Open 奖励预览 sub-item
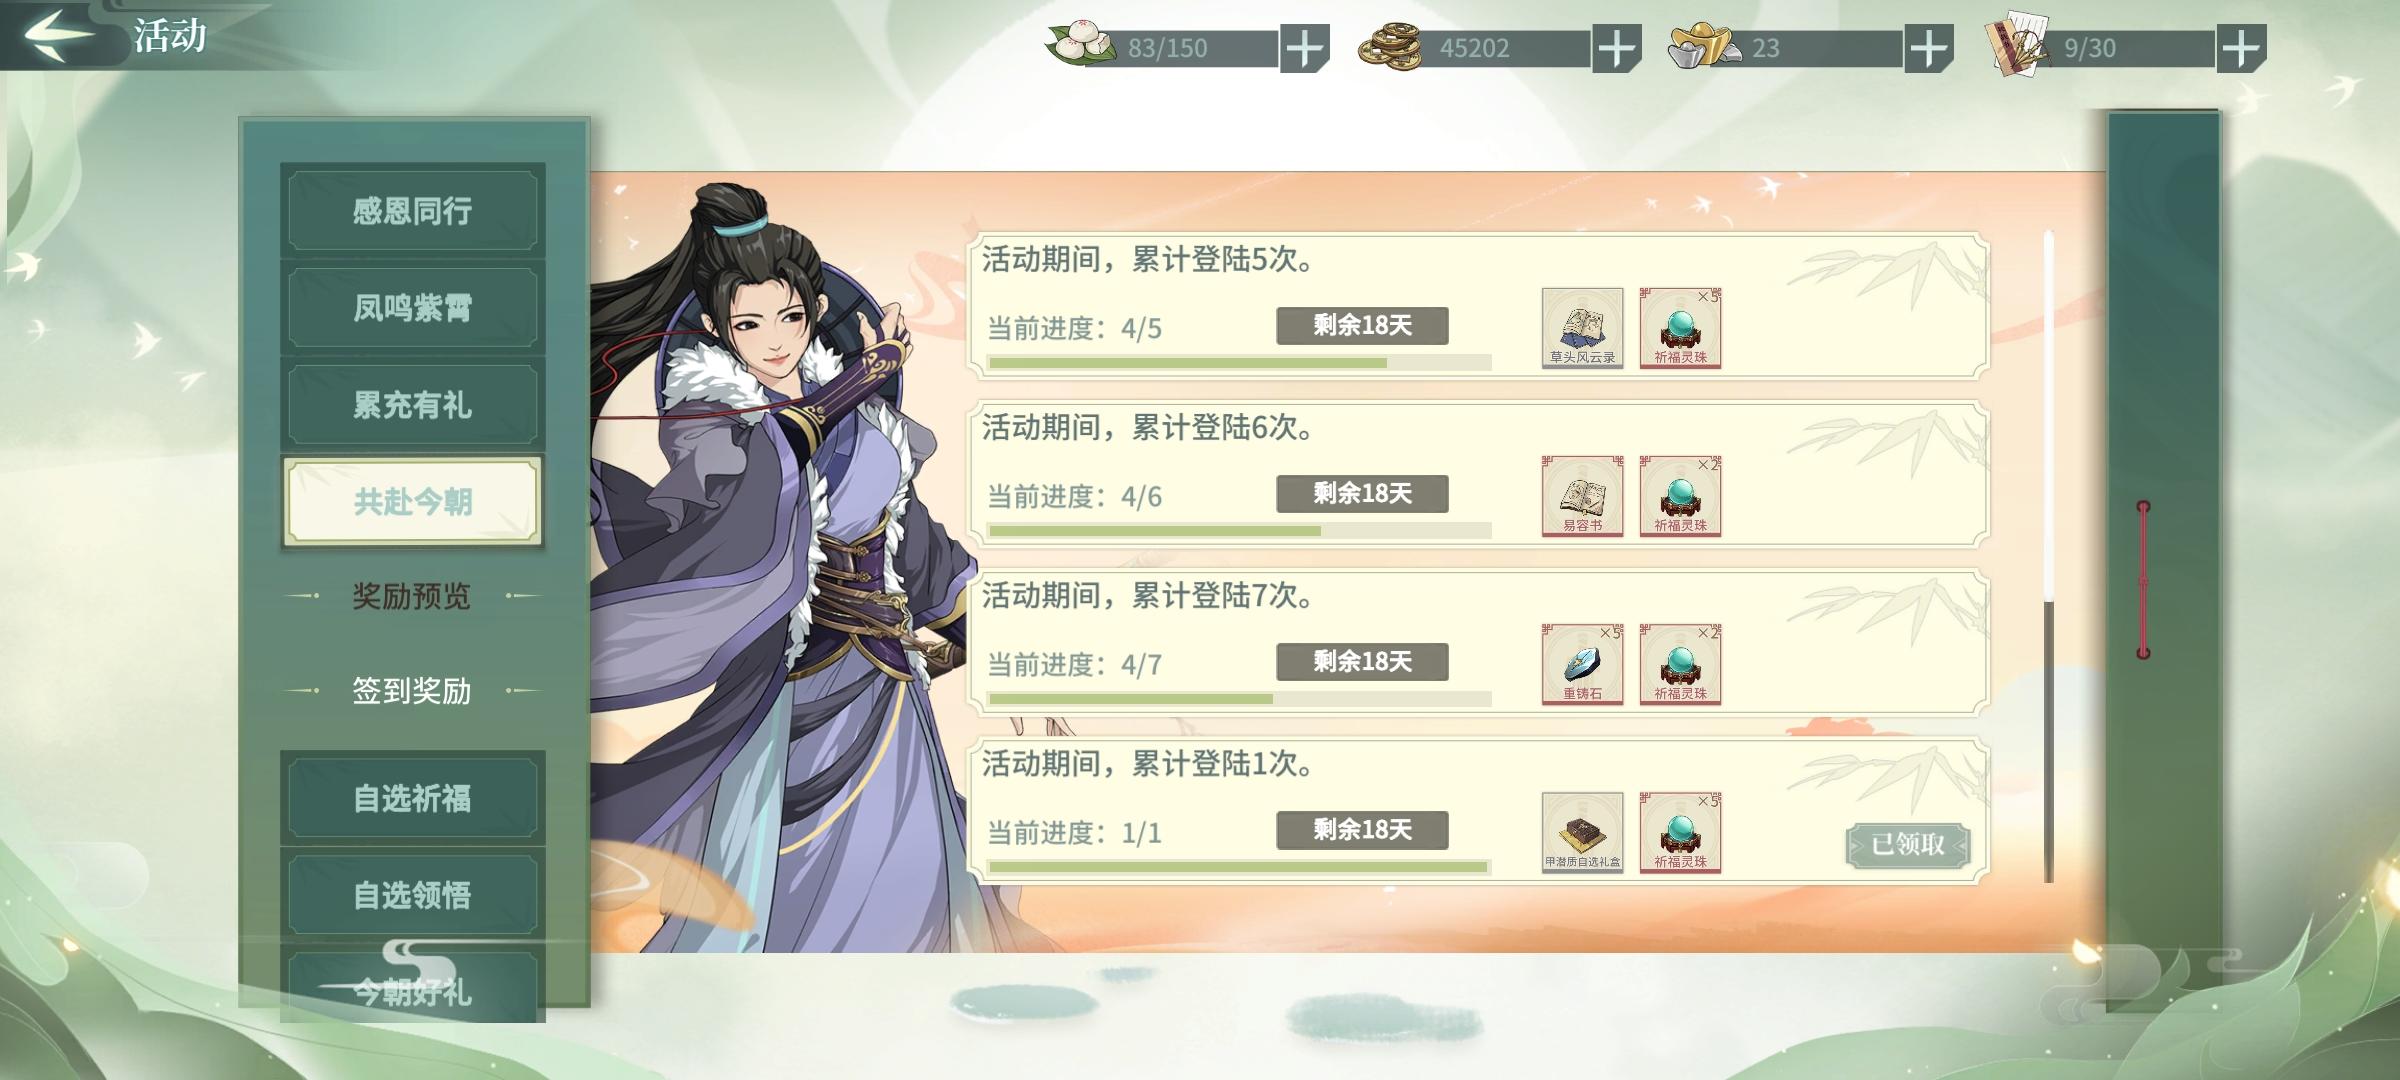The image size is (2400, 1080). pyautogui.click(x=412, y=596)
